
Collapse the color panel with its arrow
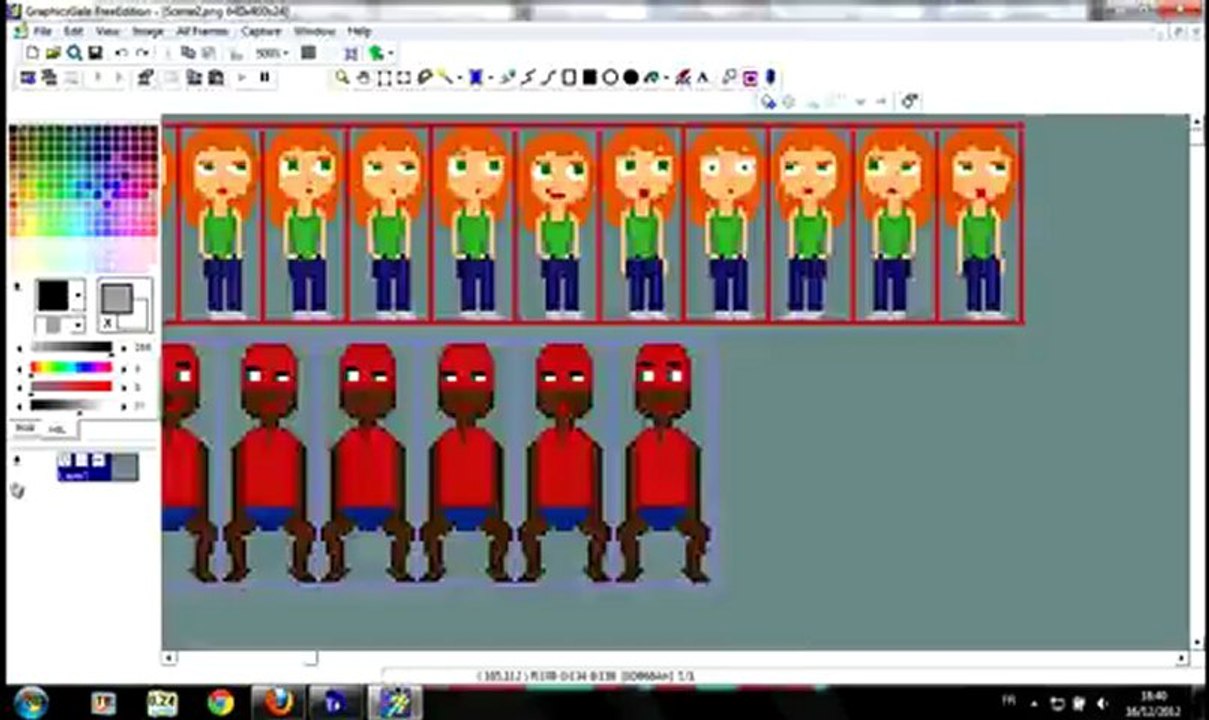click(x=17, y=286)
